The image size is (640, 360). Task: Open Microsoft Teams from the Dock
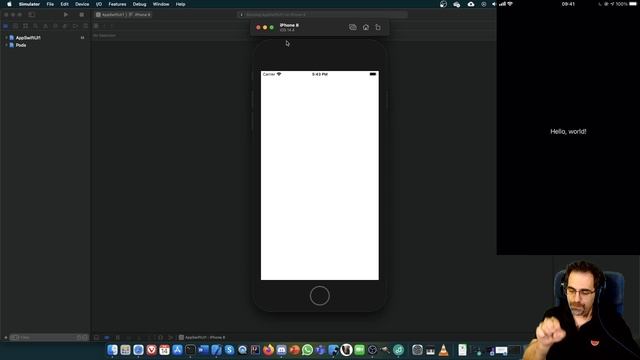320,350
